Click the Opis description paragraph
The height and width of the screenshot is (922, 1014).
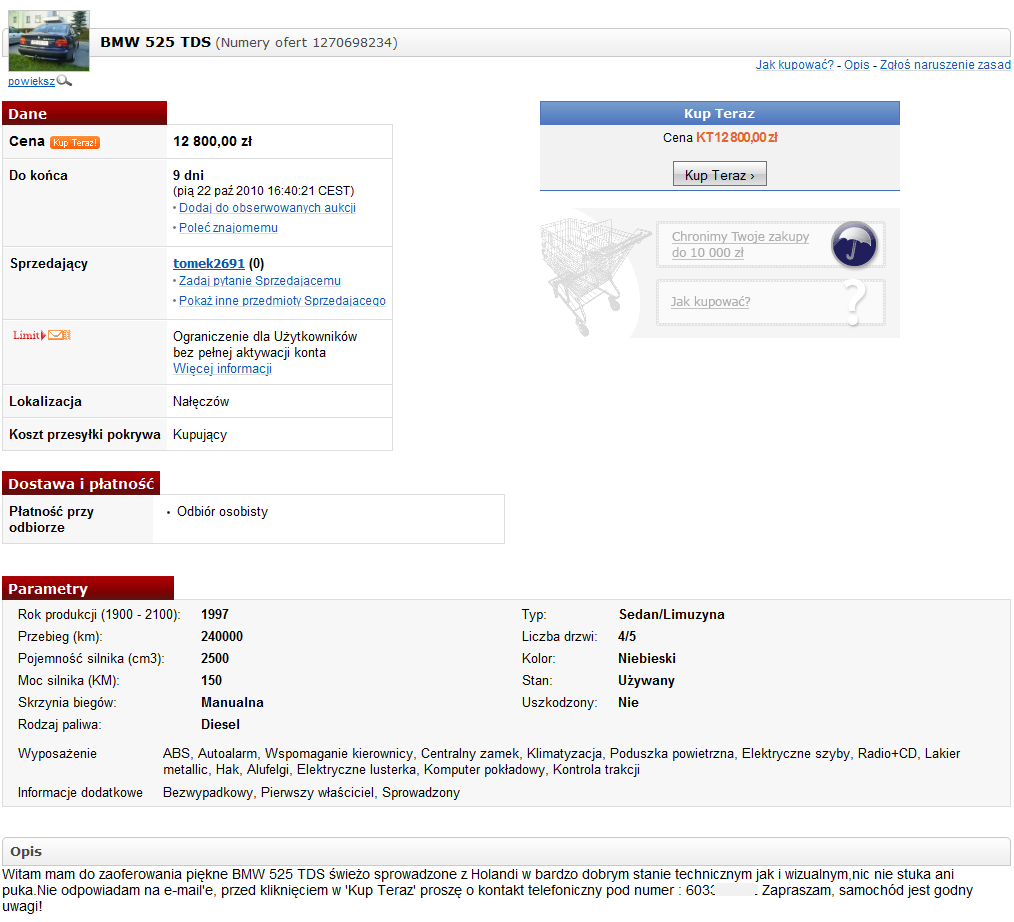pyautogui.click(x=488, y=890)
